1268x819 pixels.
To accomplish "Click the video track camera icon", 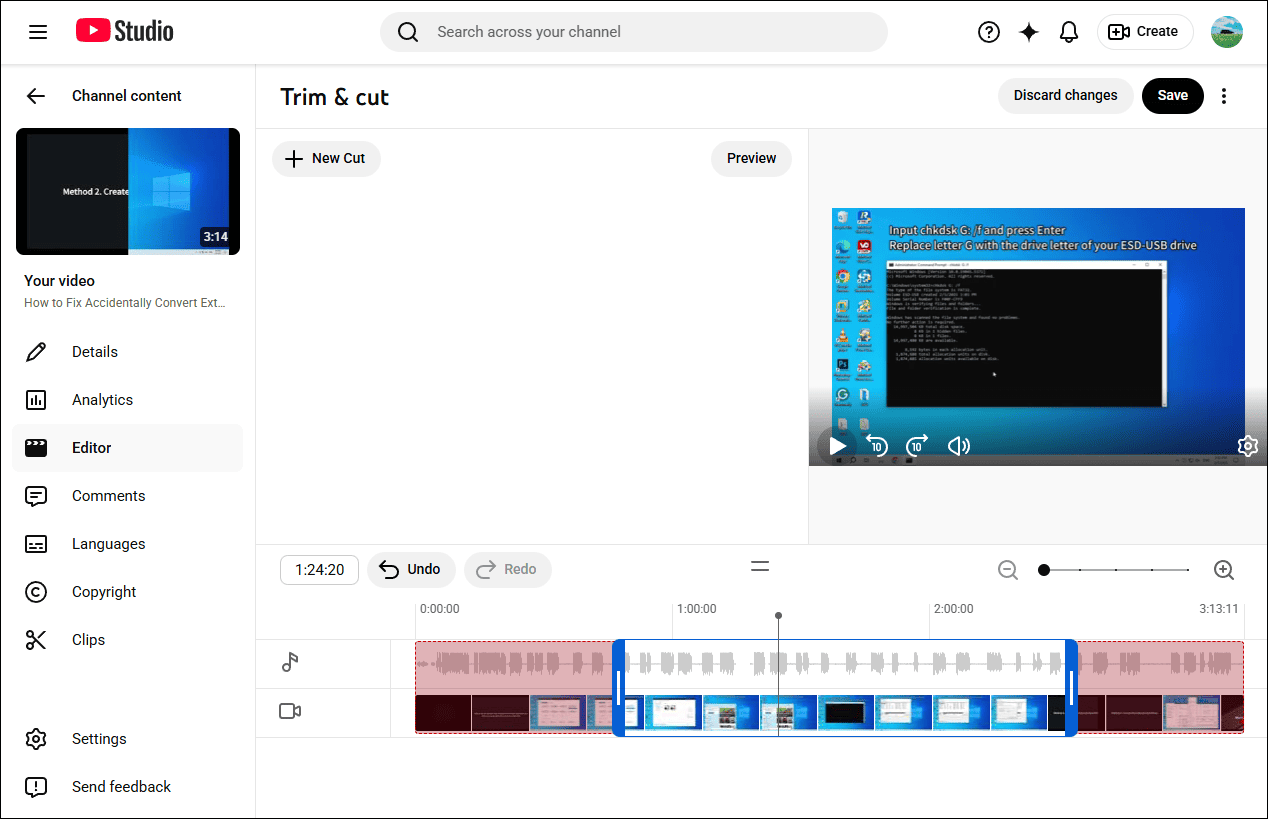I will coord(290,711).
